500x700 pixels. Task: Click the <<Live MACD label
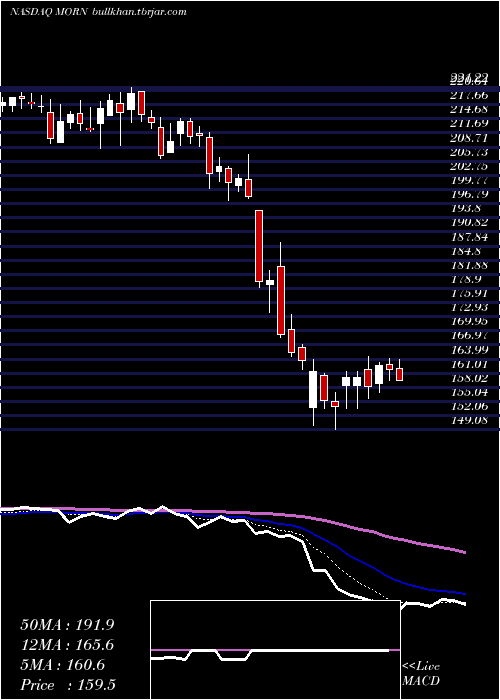pyautogui.click(x=421, y=673)
